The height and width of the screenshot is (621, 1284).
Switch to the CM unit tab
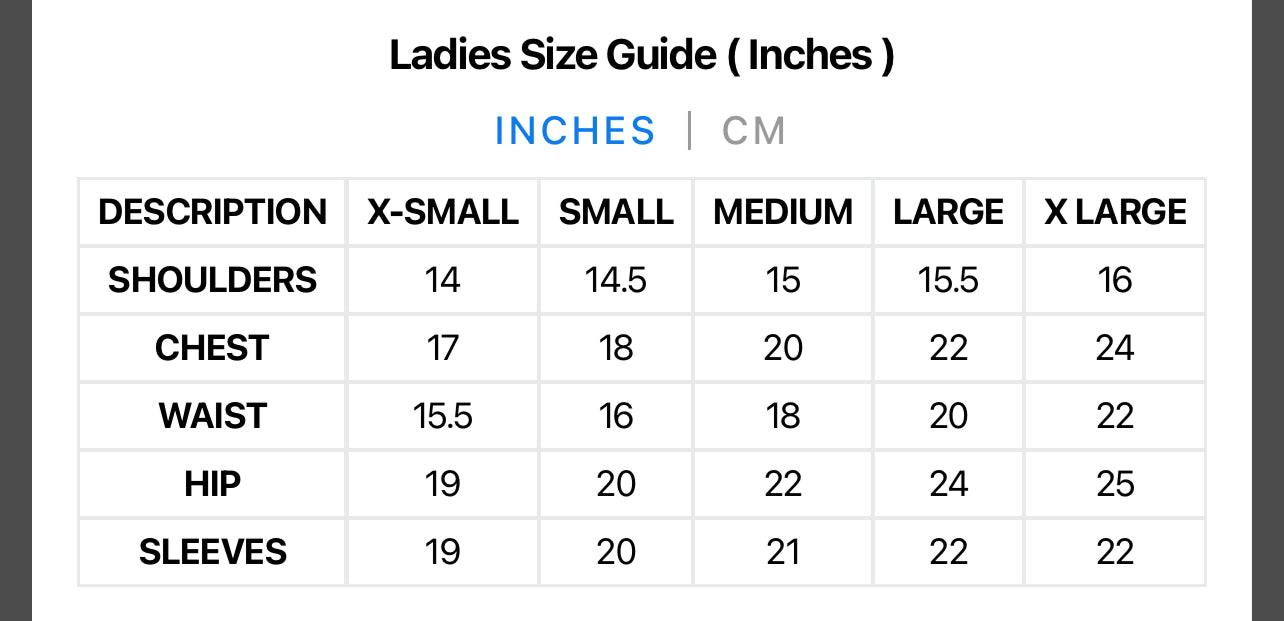point(754,131)
